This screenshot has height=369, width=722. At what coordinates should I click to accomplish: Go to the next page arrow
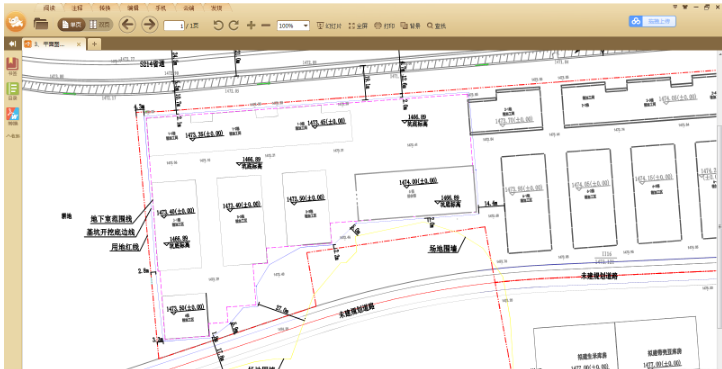(150, 24)
